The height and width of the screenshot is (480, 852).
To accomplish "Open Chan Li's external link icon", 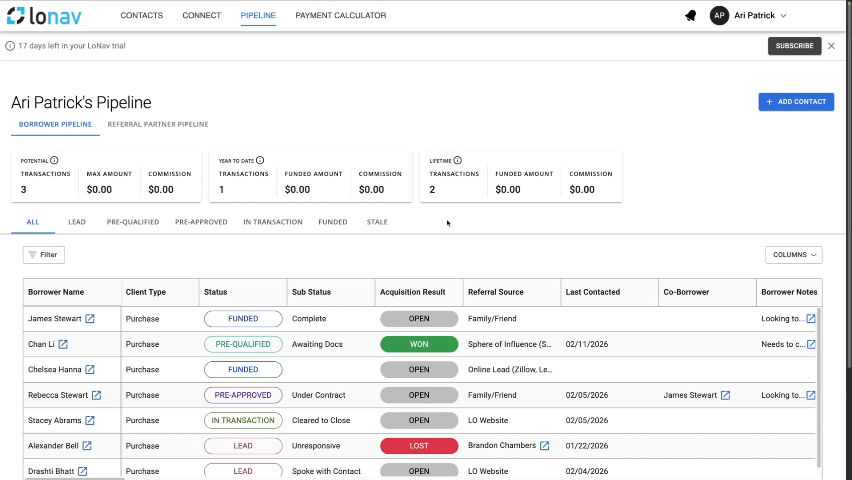I will point(63,344).
